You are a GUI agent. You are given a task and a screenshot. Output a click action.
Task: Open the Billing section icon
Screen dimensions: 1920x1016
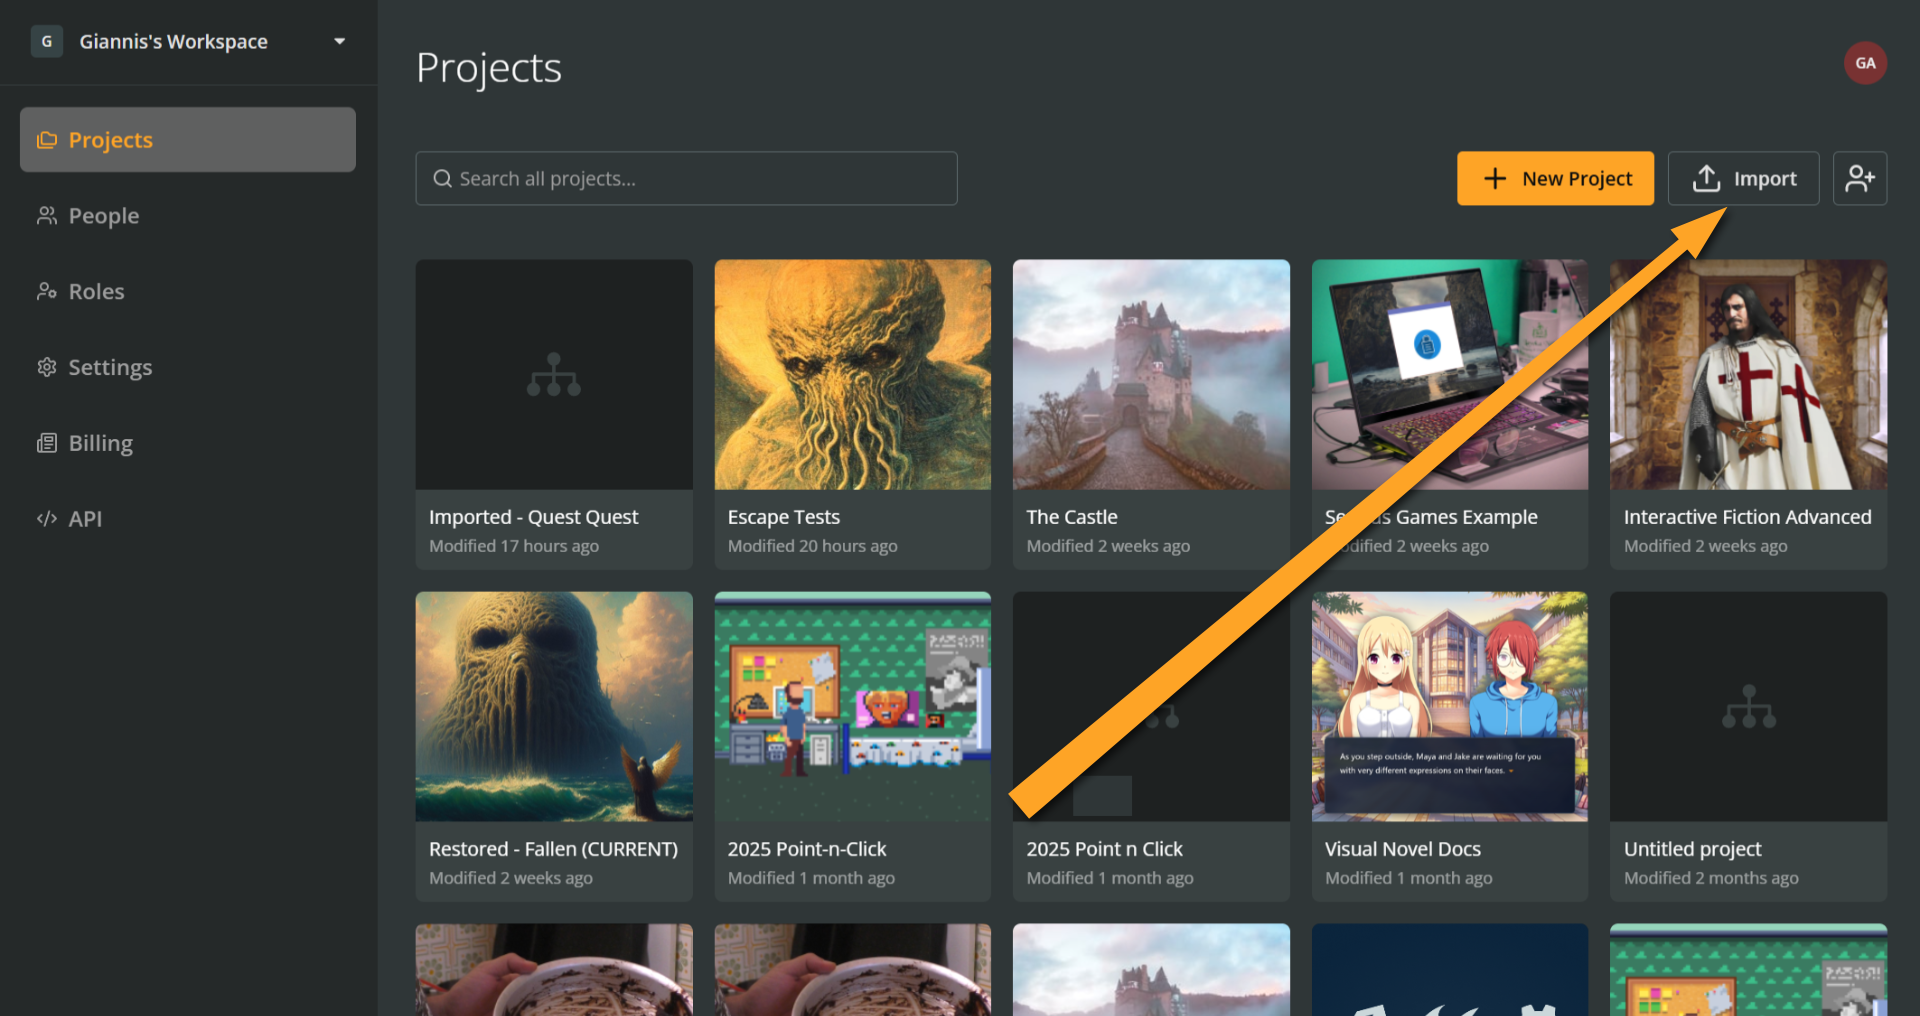click(x=47, y=443)
